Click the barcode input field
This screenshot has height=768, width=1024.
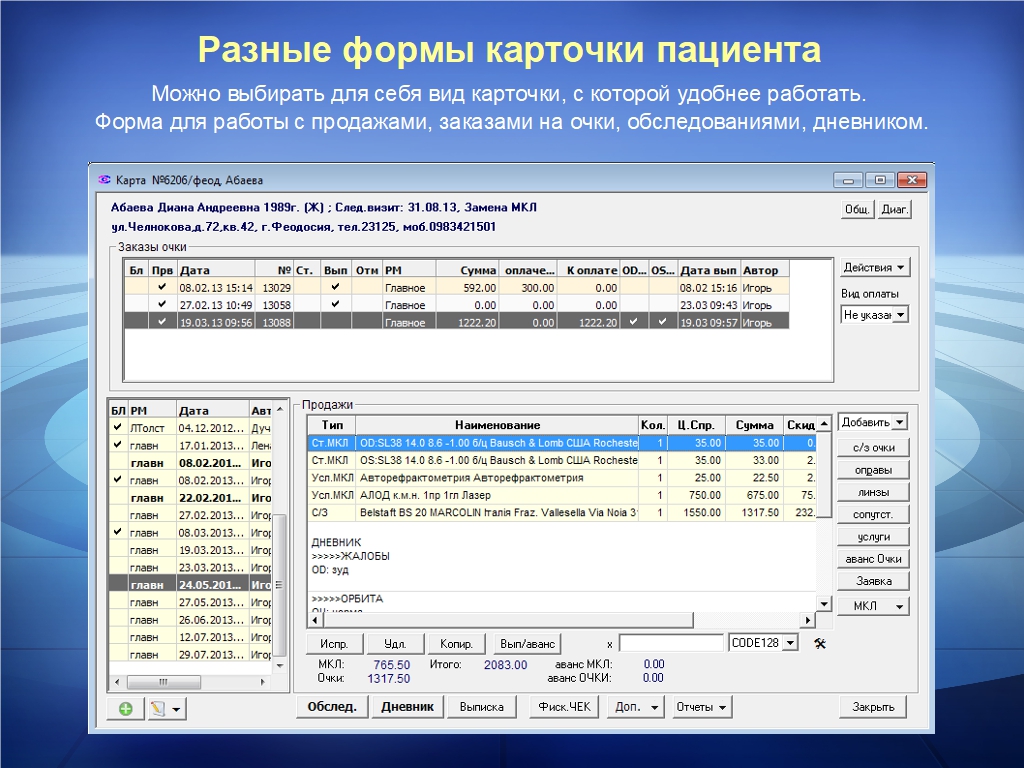[x=670, y=643]
